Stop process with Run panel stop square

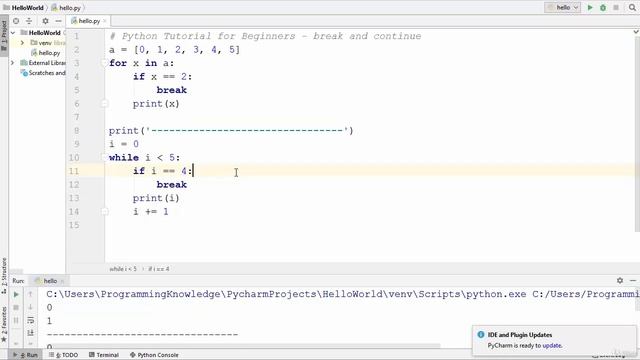[x=16, y=307]
